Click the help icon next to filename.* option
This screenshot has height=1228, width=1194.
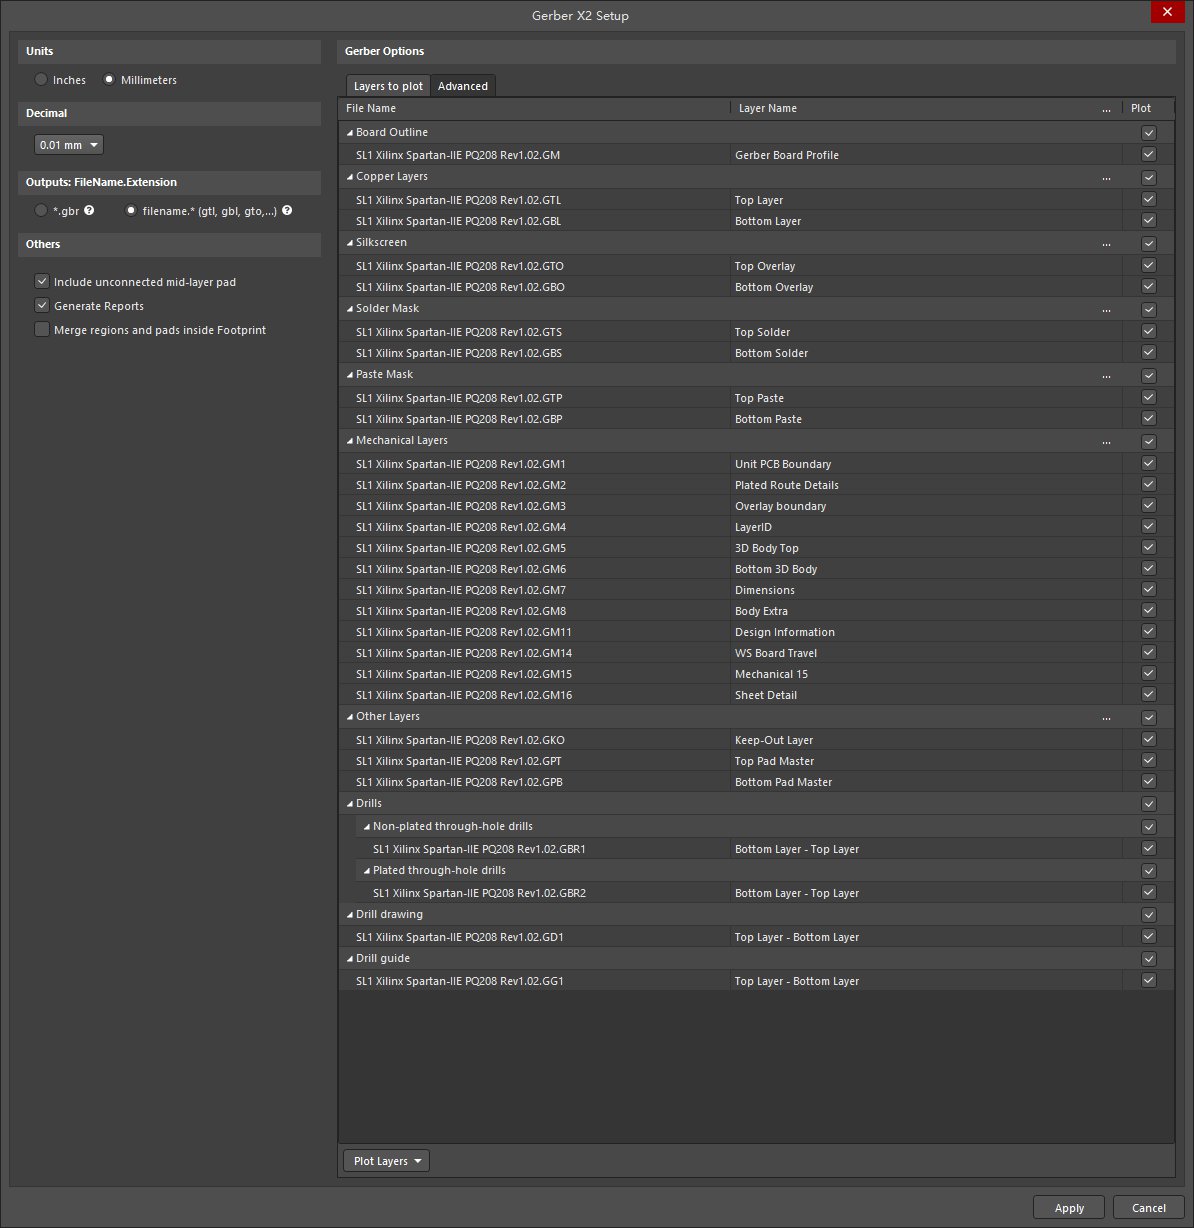[287, 211]
